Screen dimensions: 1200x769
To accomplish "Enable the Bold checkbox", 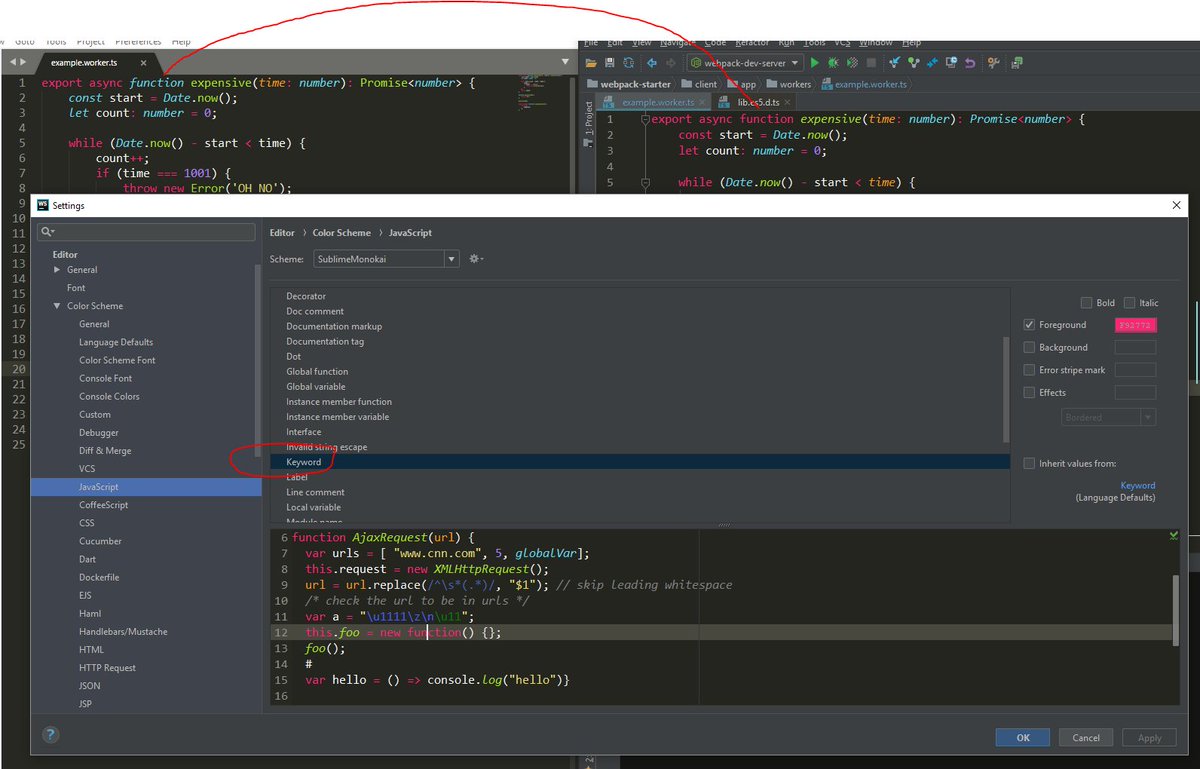I will pyautogui.click(x=1087, y=303).
